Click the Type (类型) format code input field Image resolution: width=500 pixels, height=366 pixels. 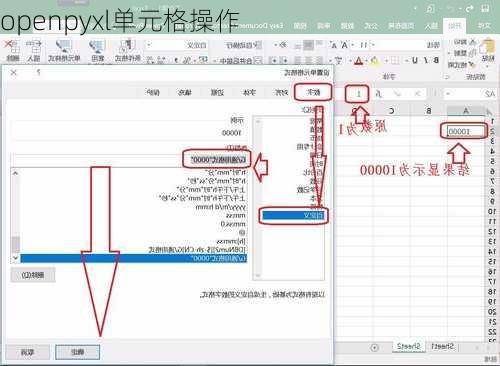tap(129, 160)
